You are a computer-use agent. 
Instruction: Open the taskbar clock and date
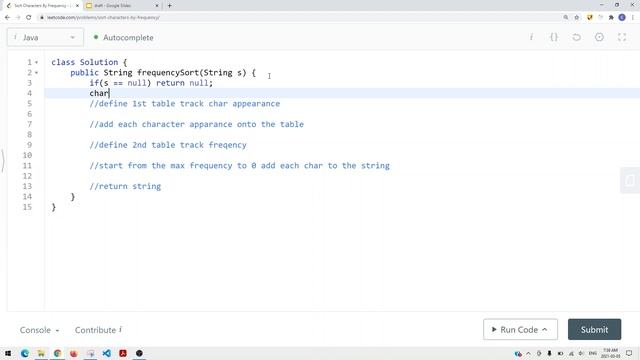611,353
